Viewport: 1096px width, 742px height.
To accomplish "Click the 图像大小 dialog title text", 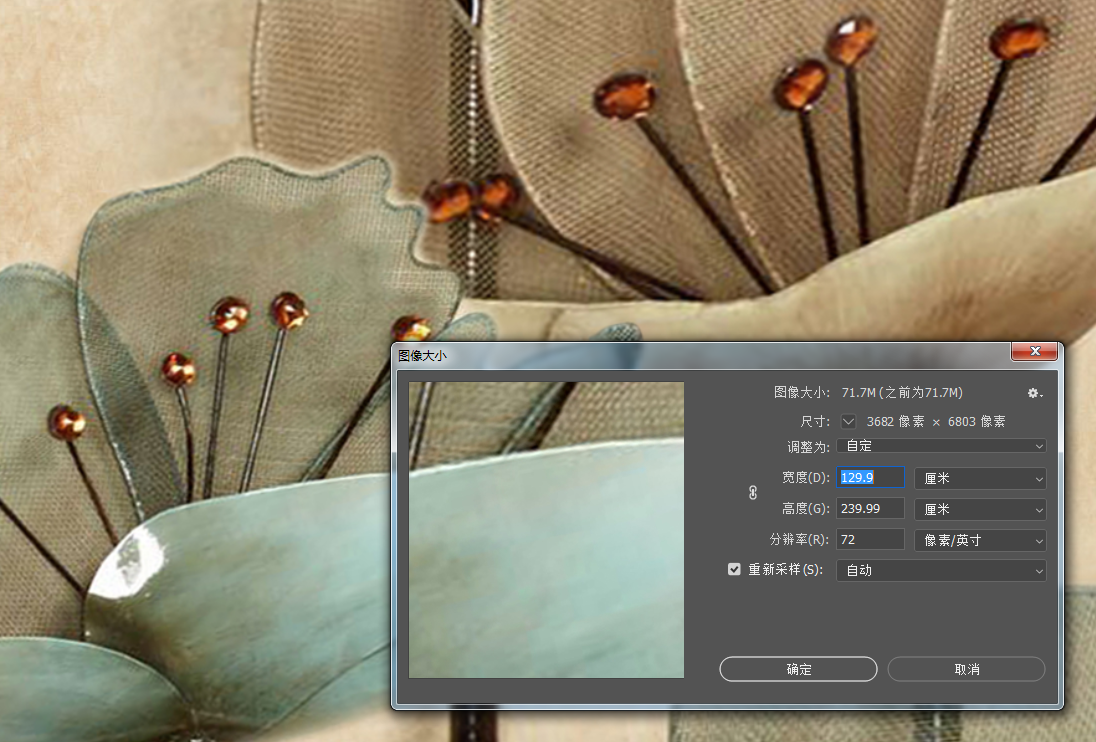I will point(422,356).
